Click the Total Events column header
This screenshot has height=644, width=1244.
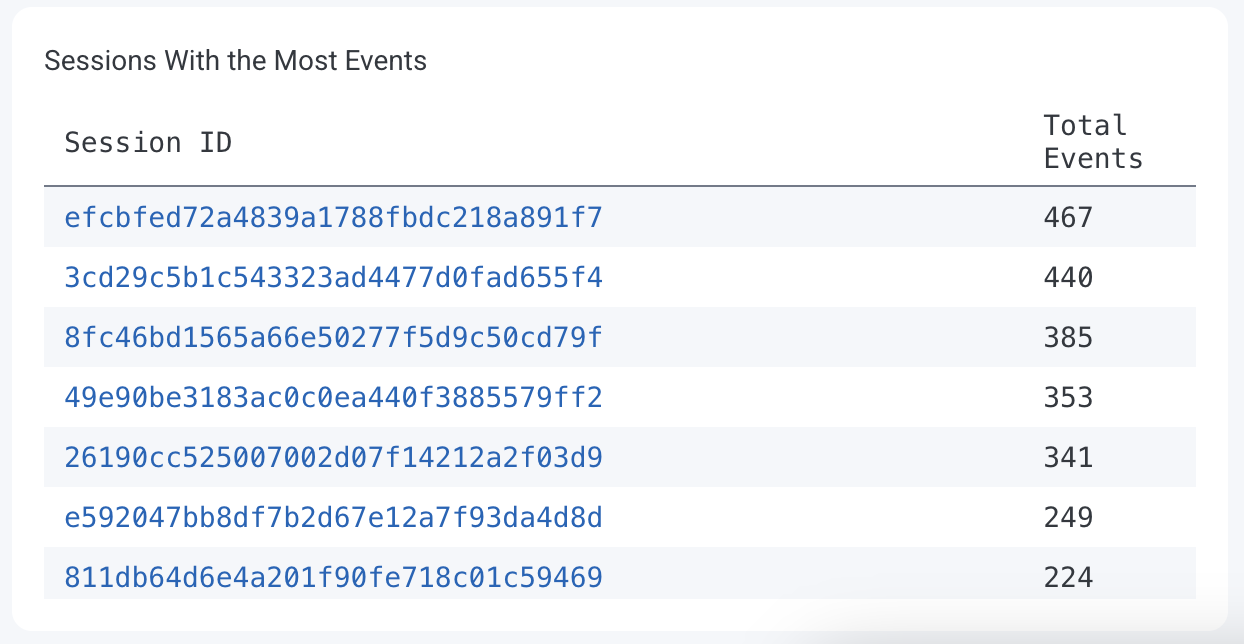[x=1092, y=141]
